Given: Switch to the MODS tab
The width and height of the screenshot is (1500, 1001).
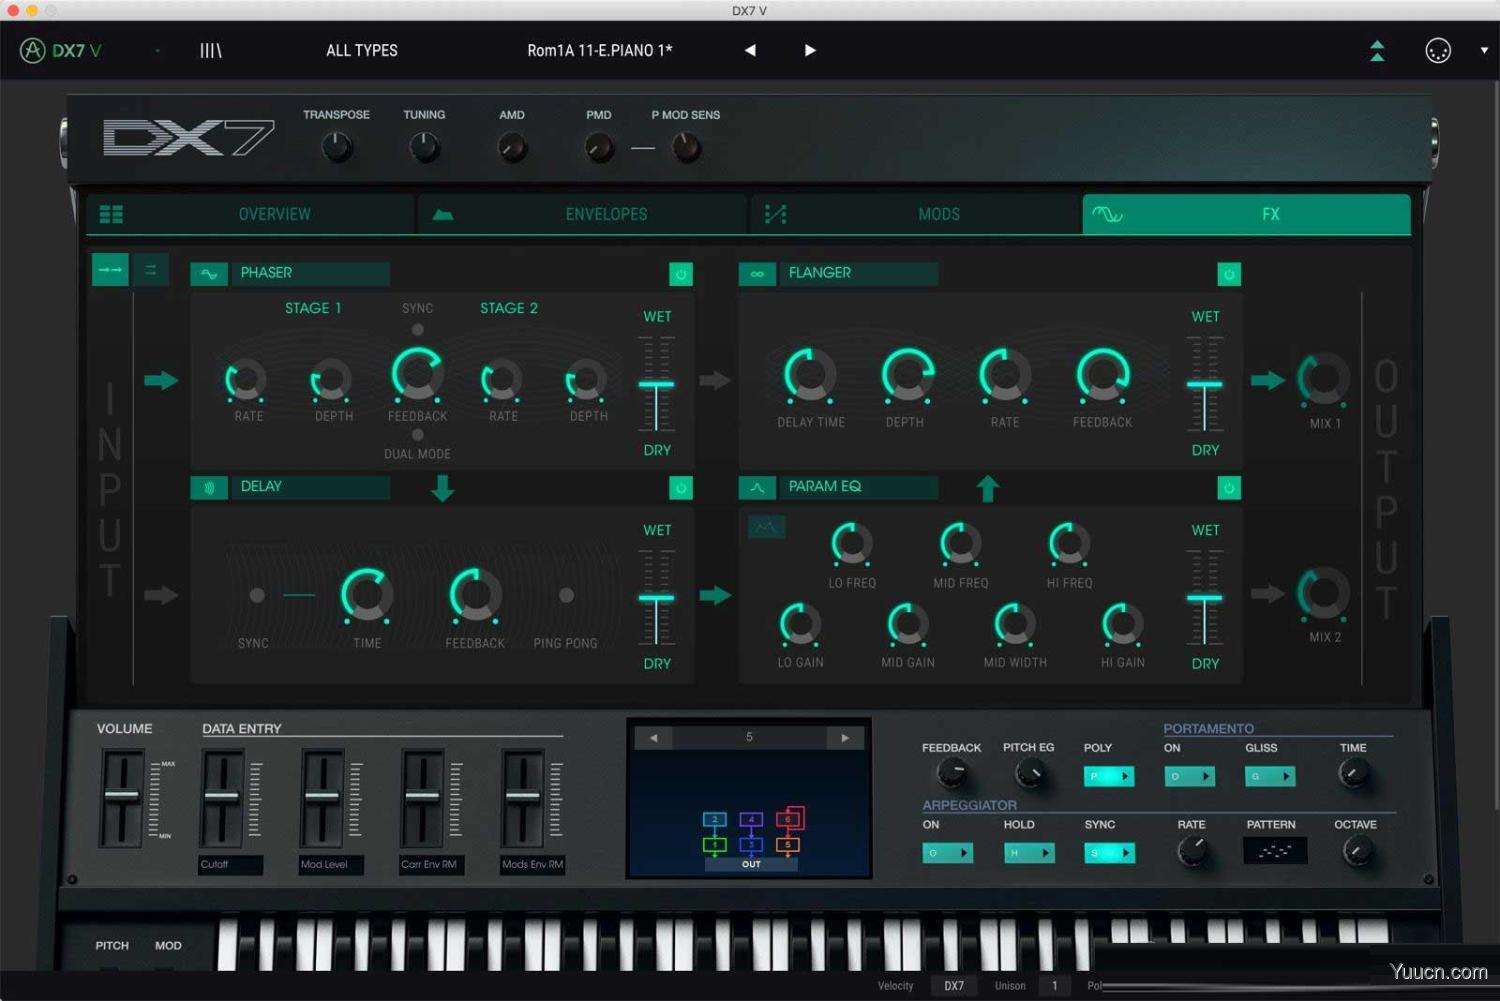Looking at the screenshot, I should coord(916,214).
